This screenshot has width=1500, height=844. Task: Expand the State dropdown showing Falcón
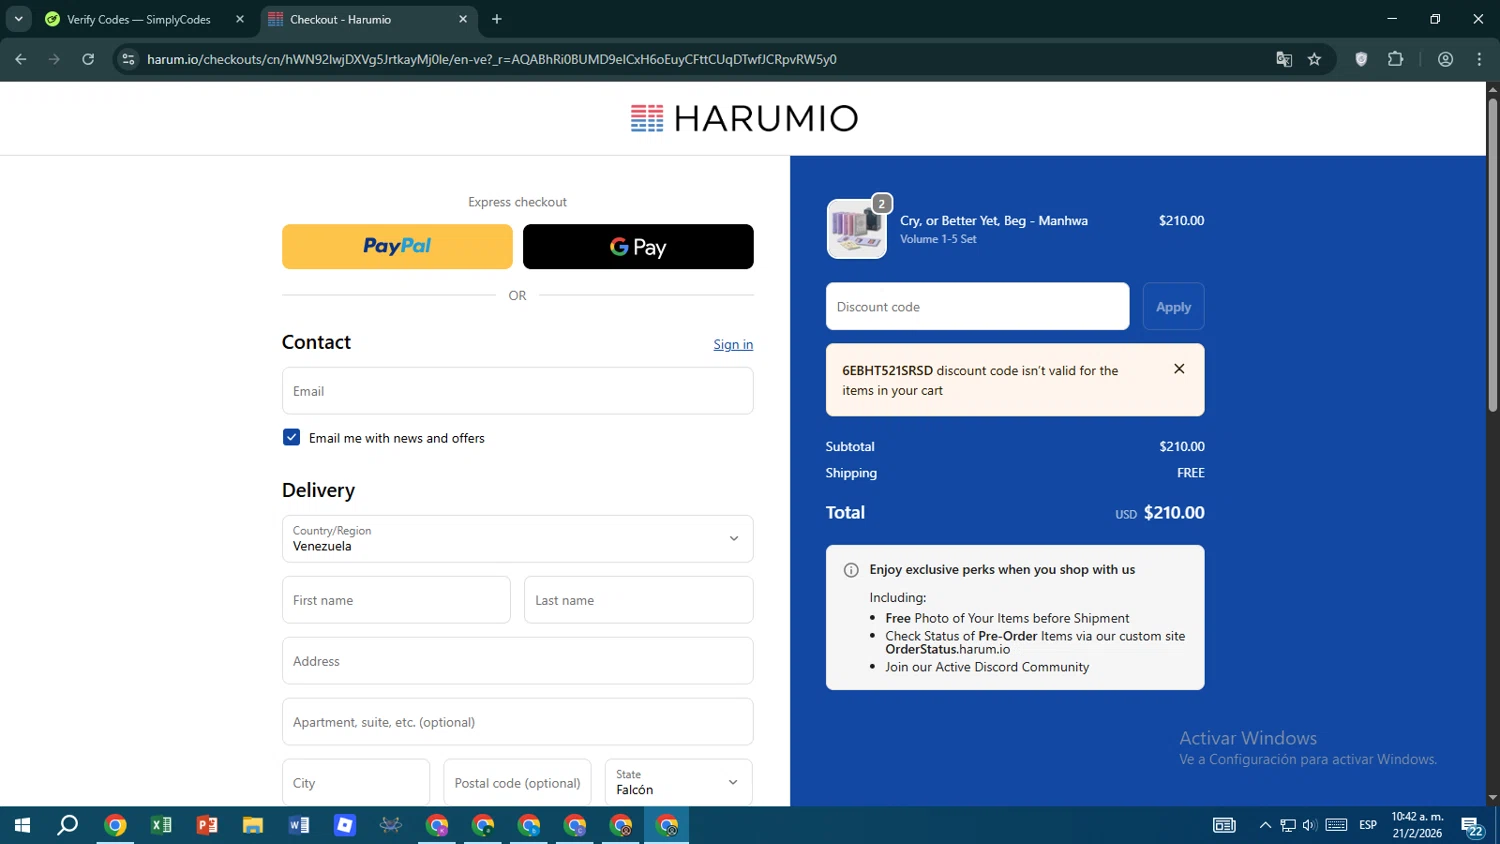678,782
